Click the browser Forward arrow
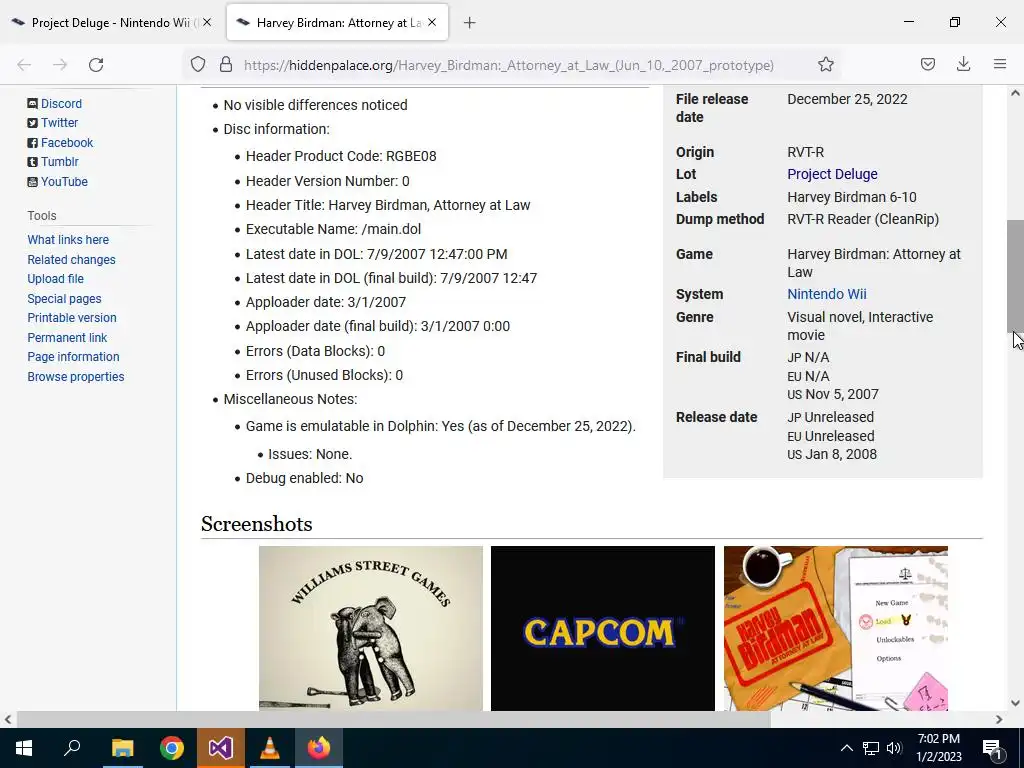 tap(60, 65)
